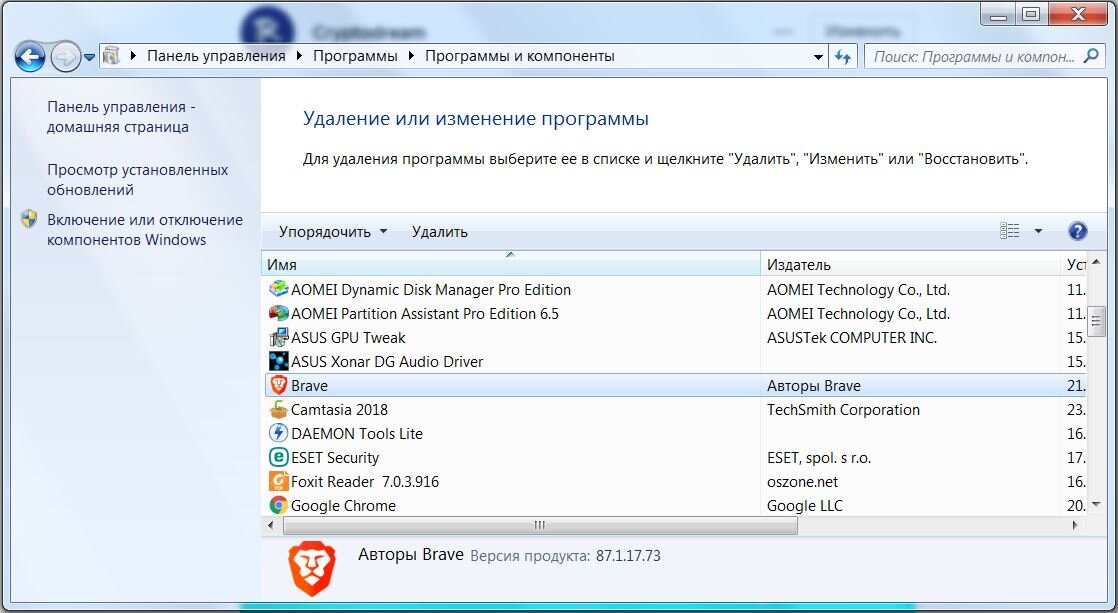
Task: Select Foxit Reader 7.0.3.916 entry
Action: coord(365,482)
